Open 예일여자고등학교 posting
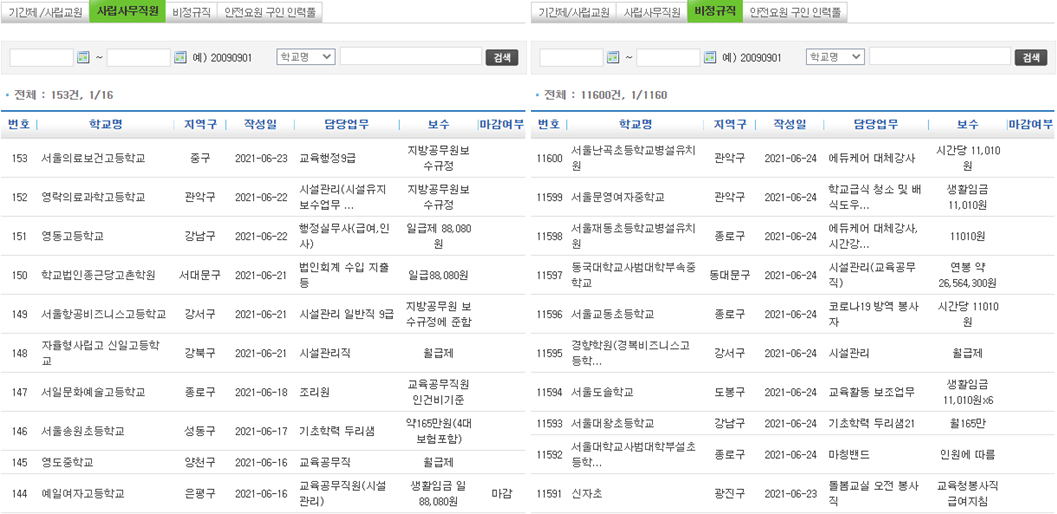This screenshot has width=1057, height=514. pos(83,494)
